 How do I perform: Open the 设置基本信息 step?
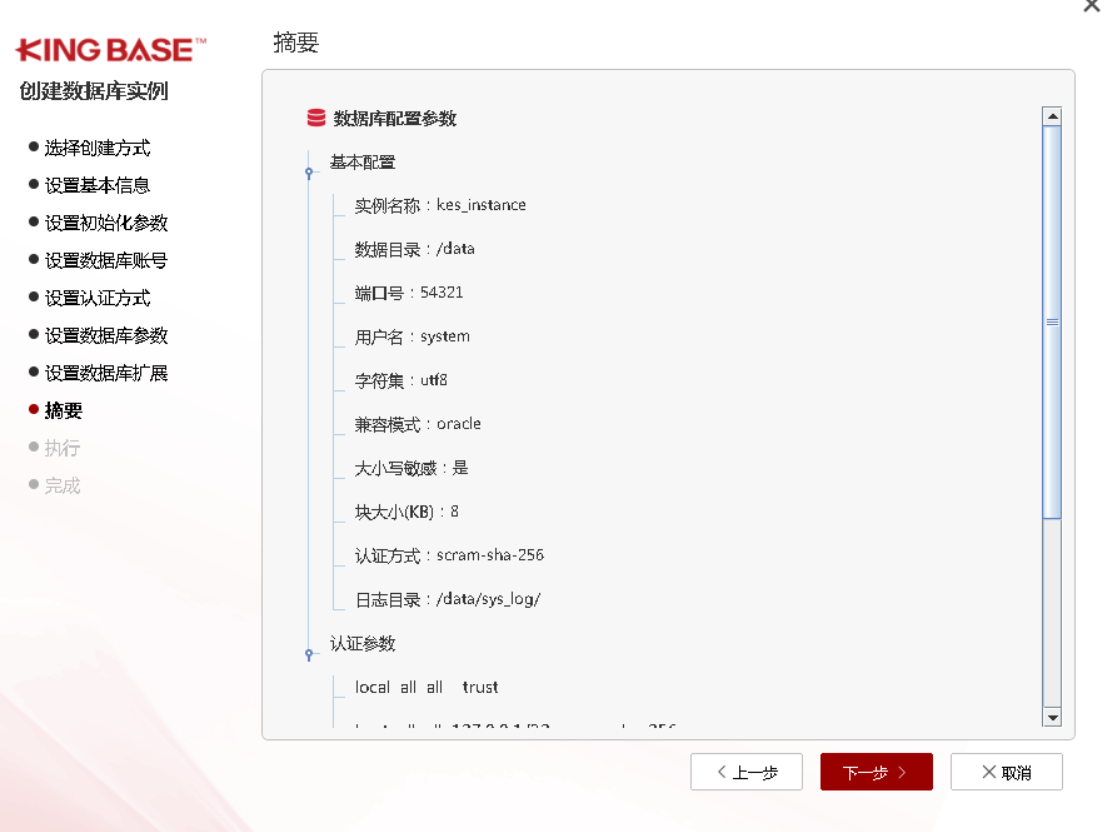97,185
